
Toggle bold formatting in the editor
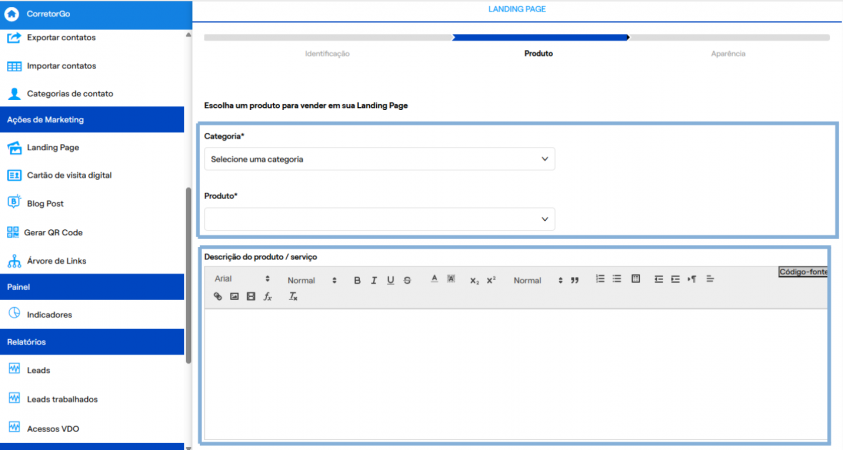[357, 280]
